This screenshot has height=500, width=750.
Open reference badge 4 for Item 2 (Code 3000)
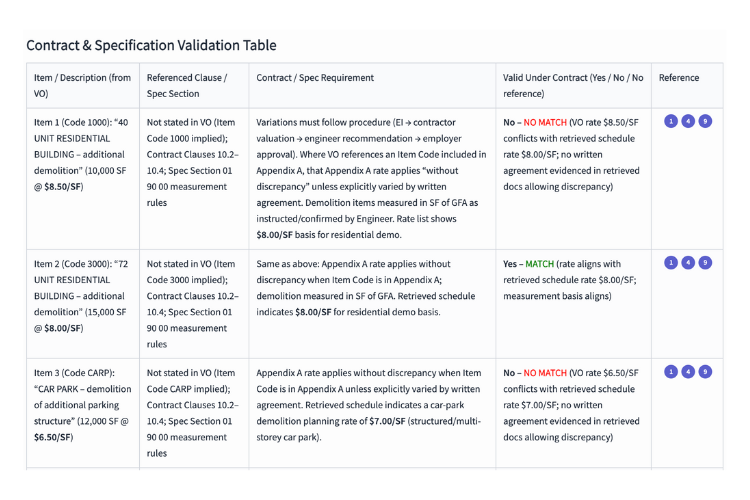[688, 263]
